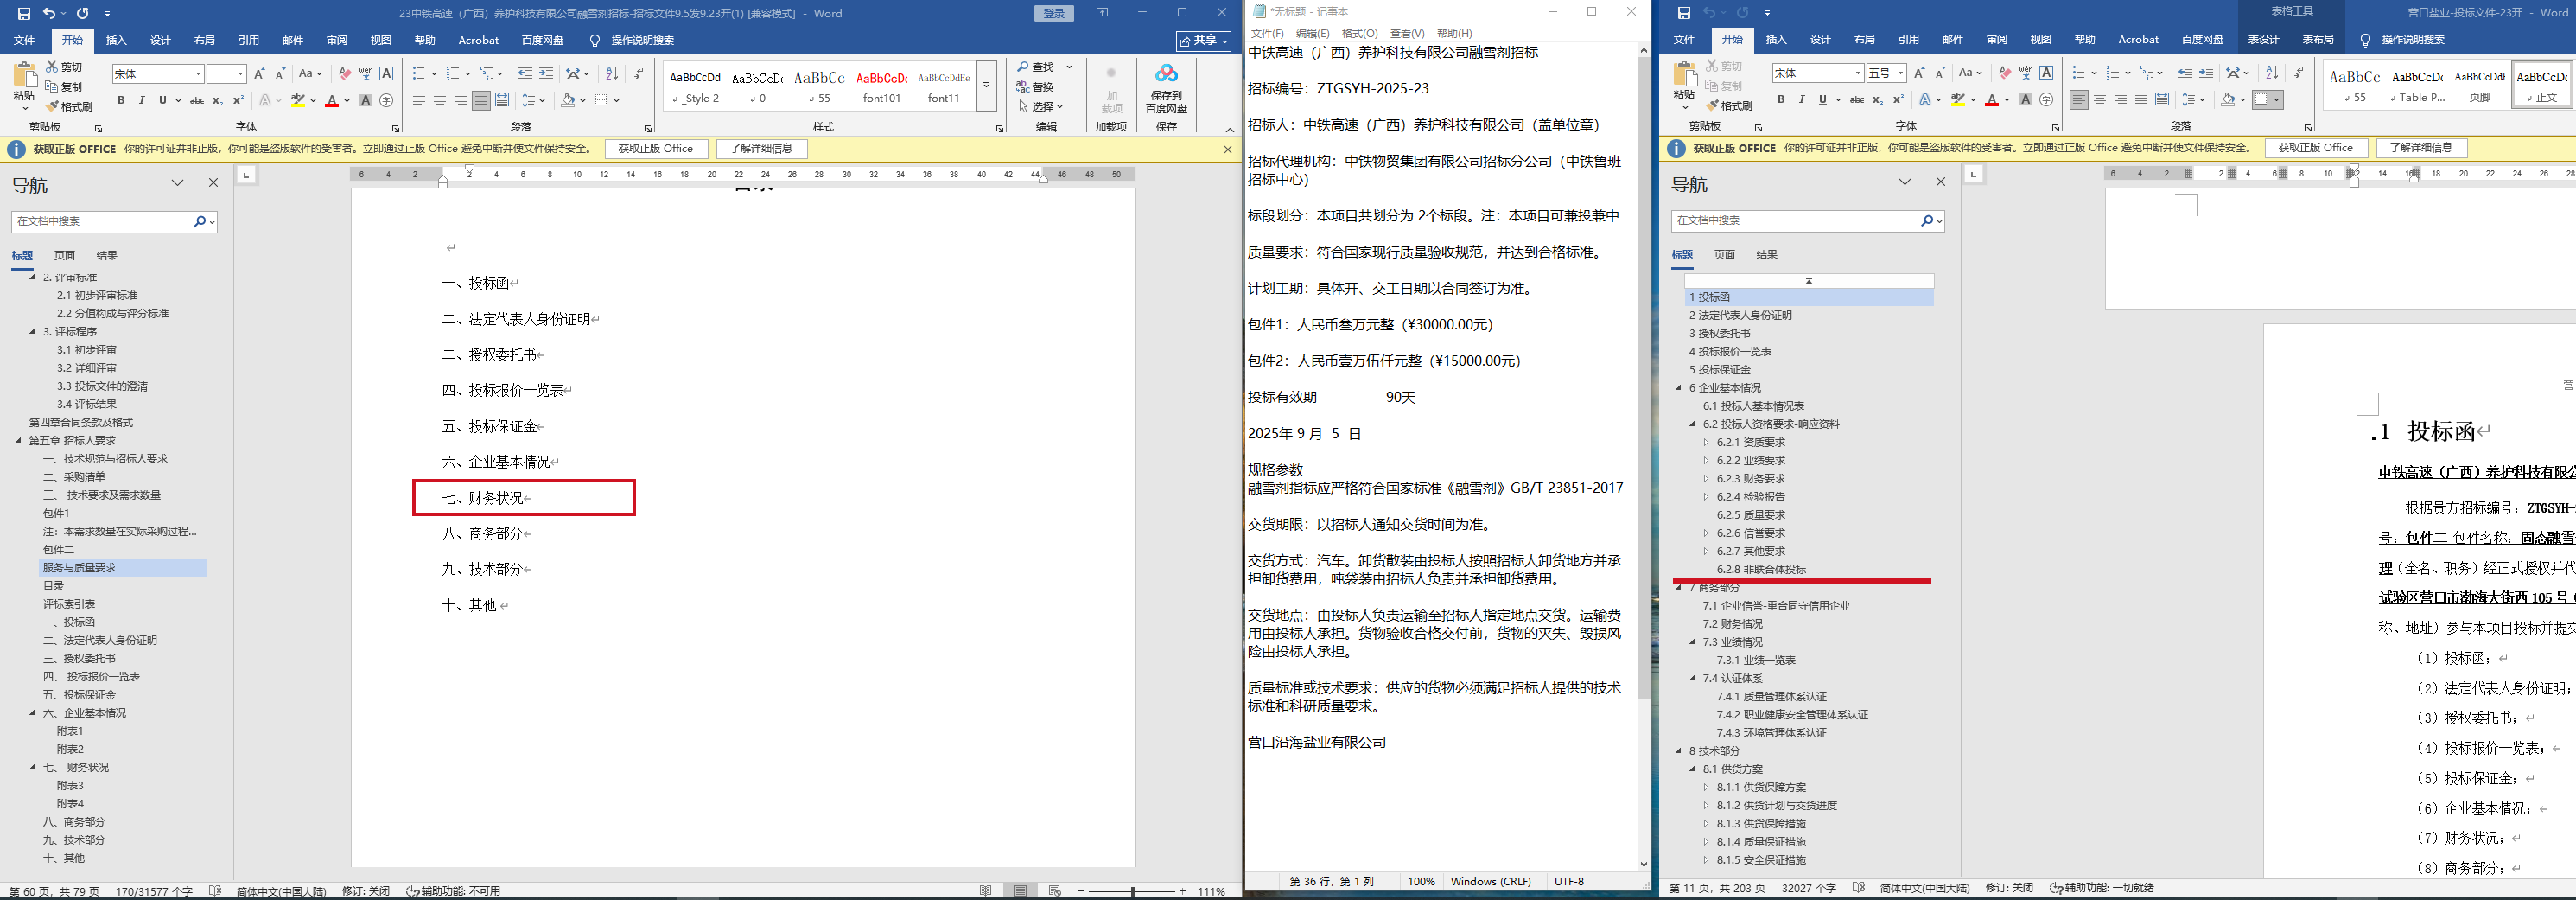2576x900 pixels.
Task: Click 获取正版 Office button in 招标文件 window
Action: pyautogui.click(x=656, y=148)
